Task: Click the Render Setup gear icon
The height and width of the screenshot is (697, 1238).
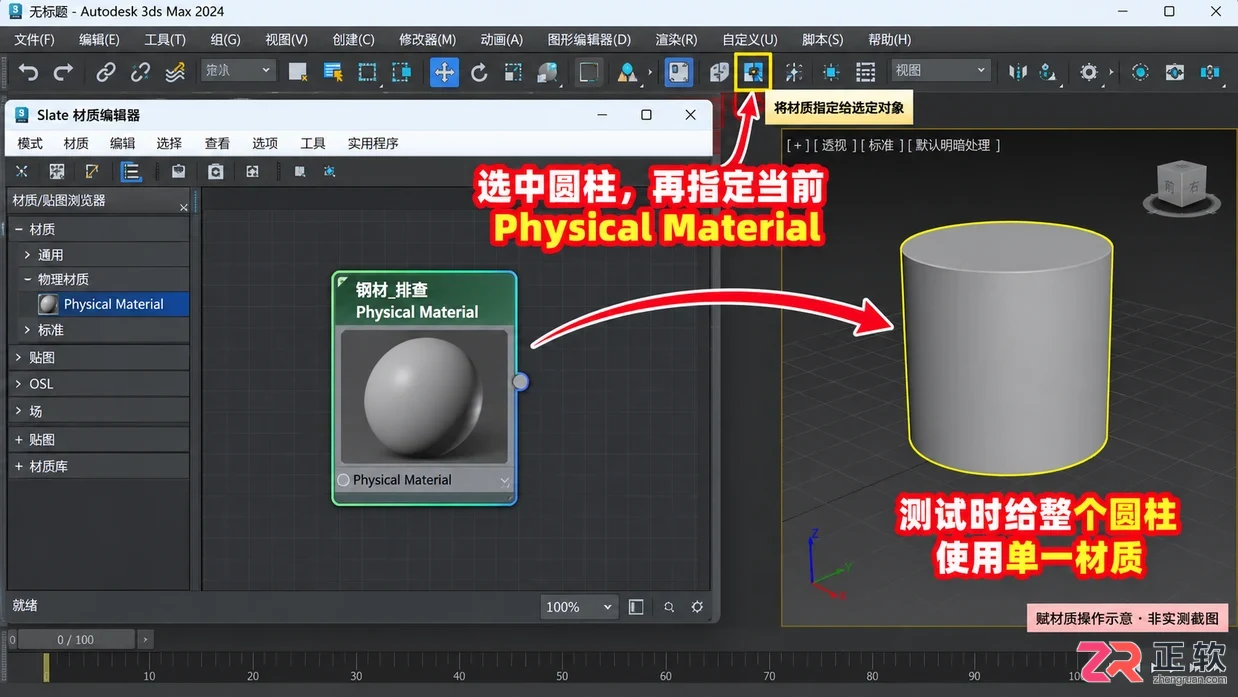Action: coord(1089,72)
